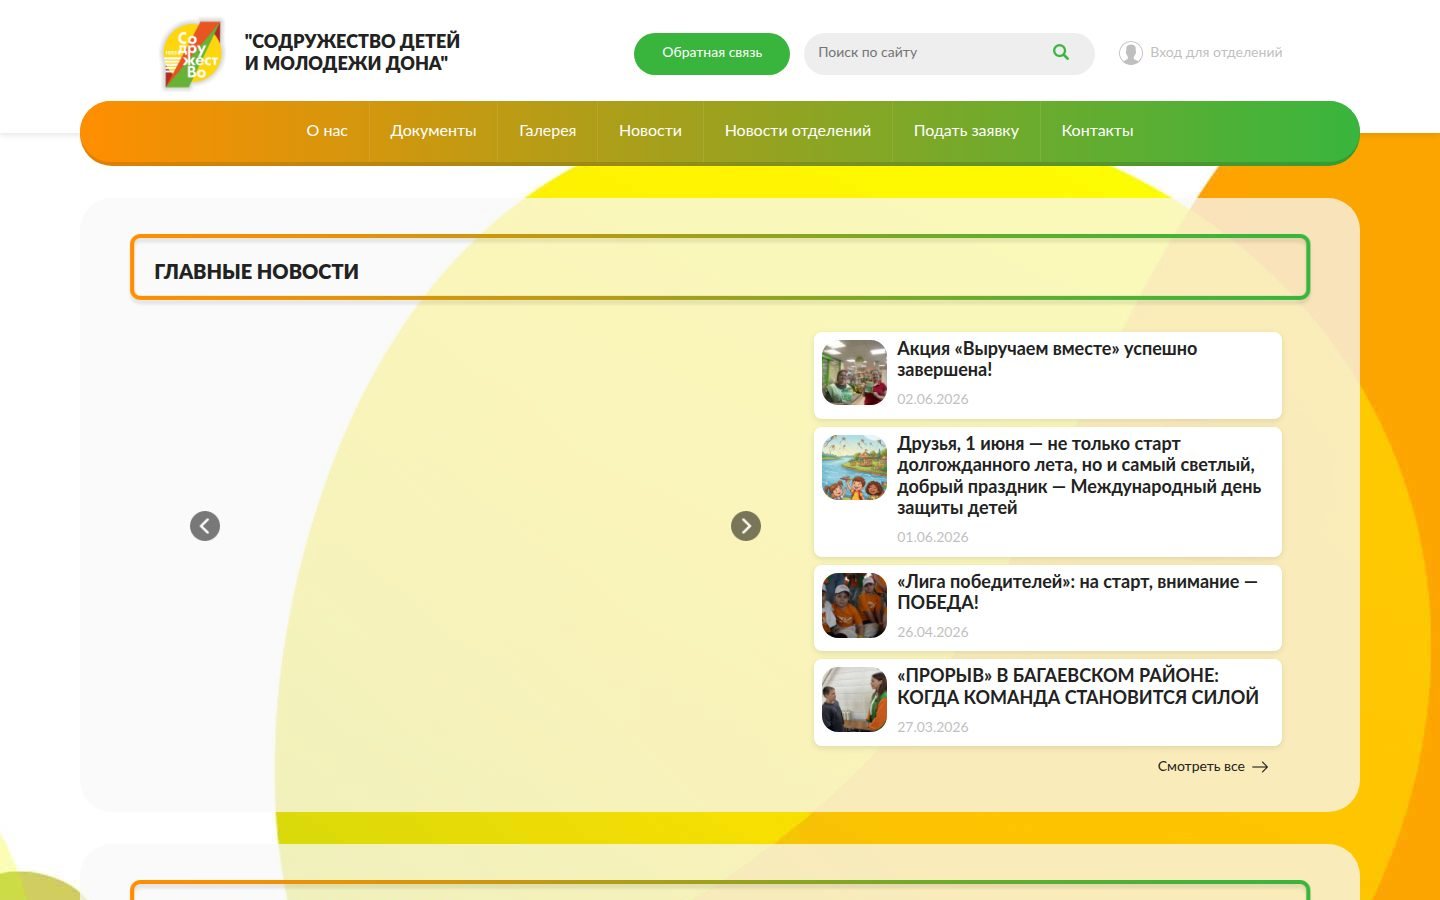1440x900 pixels.
Task: Click the arrow beside Смотреть все
Action: pyautogui.click(x=1260, y=767)
